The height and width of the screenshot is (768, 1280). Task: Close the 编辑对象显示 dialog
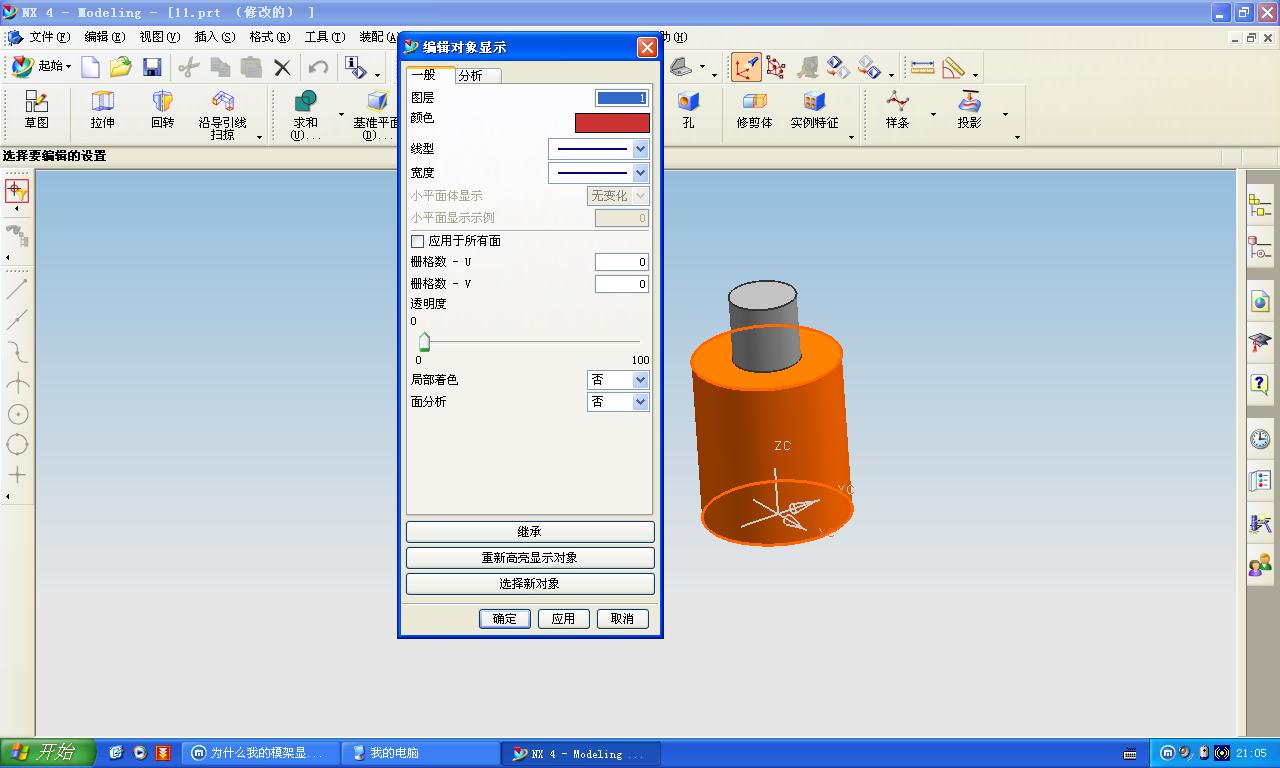coord(647,47)
